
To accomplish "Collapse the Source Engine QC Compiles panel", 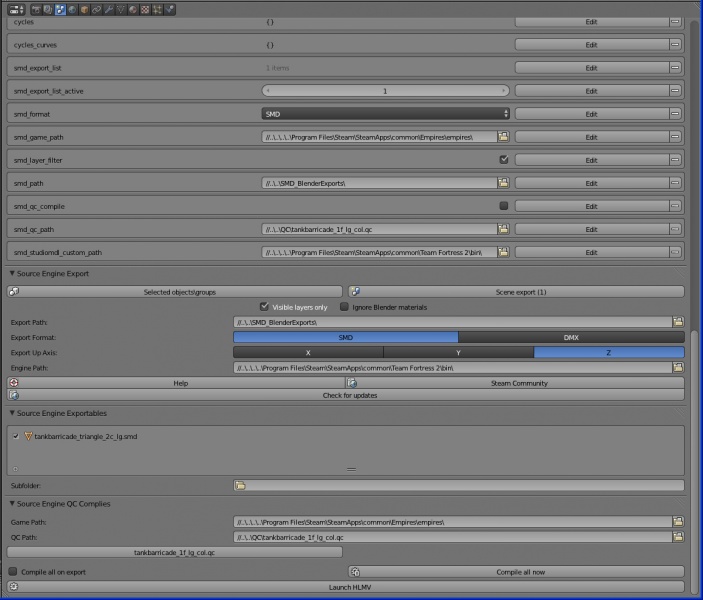I will 12,504.
